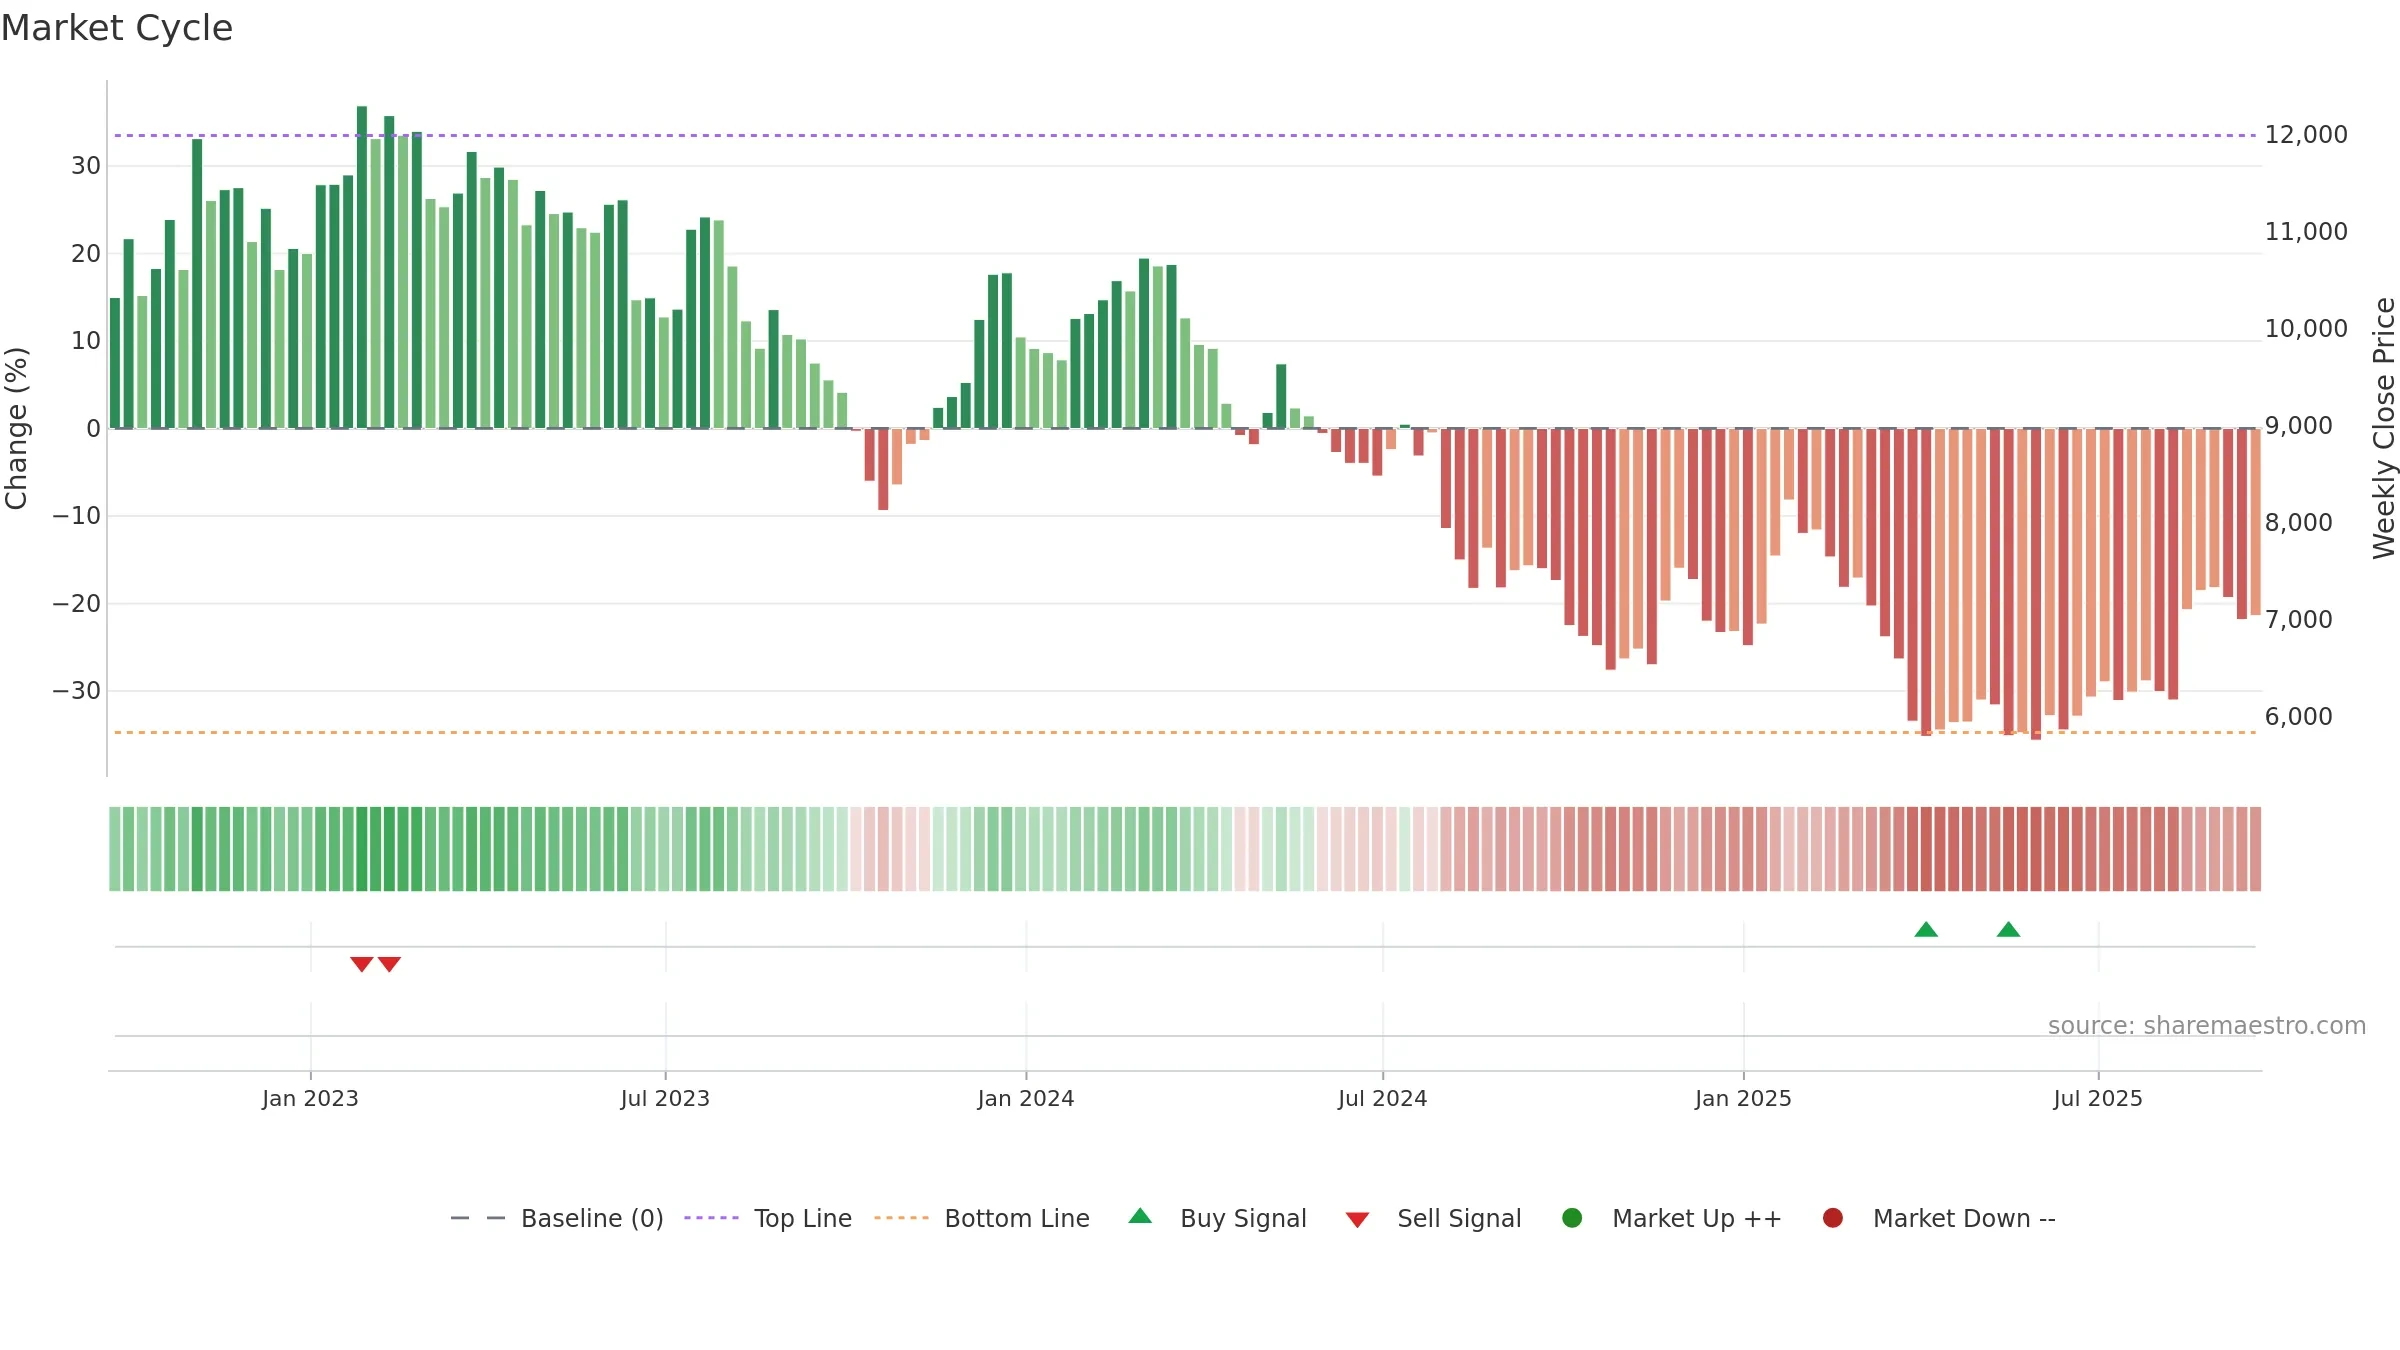Click the Change (%) axis title

[x=16, y=428]
